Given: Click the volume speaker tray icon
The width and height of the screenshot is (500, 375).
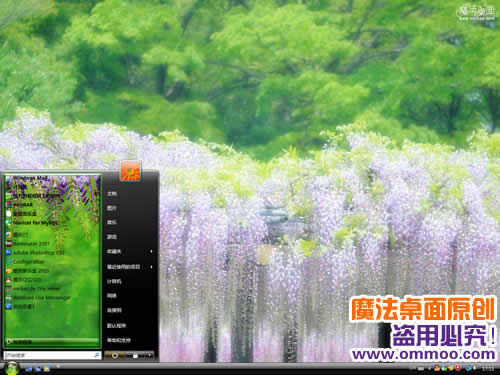Looking at the screenshot, I should coord(474,368).
